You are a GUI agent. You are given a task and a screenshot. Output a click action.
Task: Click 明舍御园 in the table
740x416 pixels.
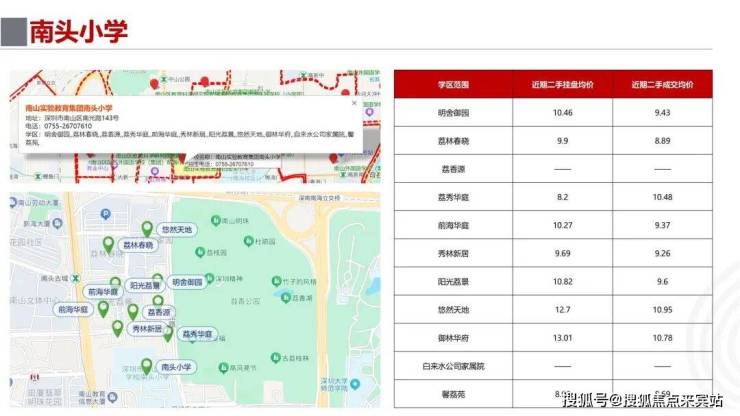(x=453, y=113)
